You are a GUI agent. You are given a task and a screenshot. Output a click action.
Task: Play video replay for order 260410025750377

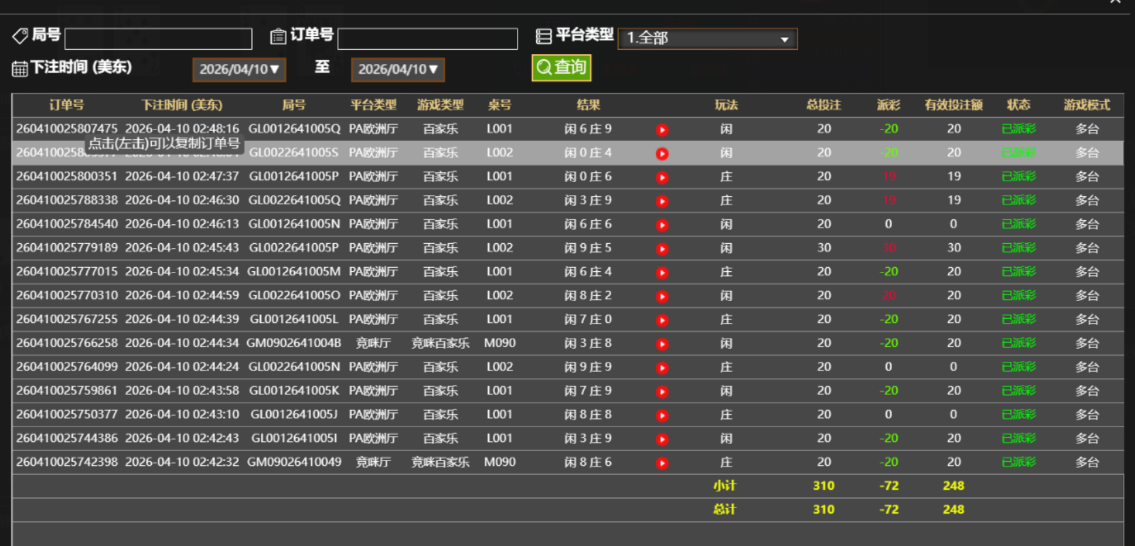662,416
